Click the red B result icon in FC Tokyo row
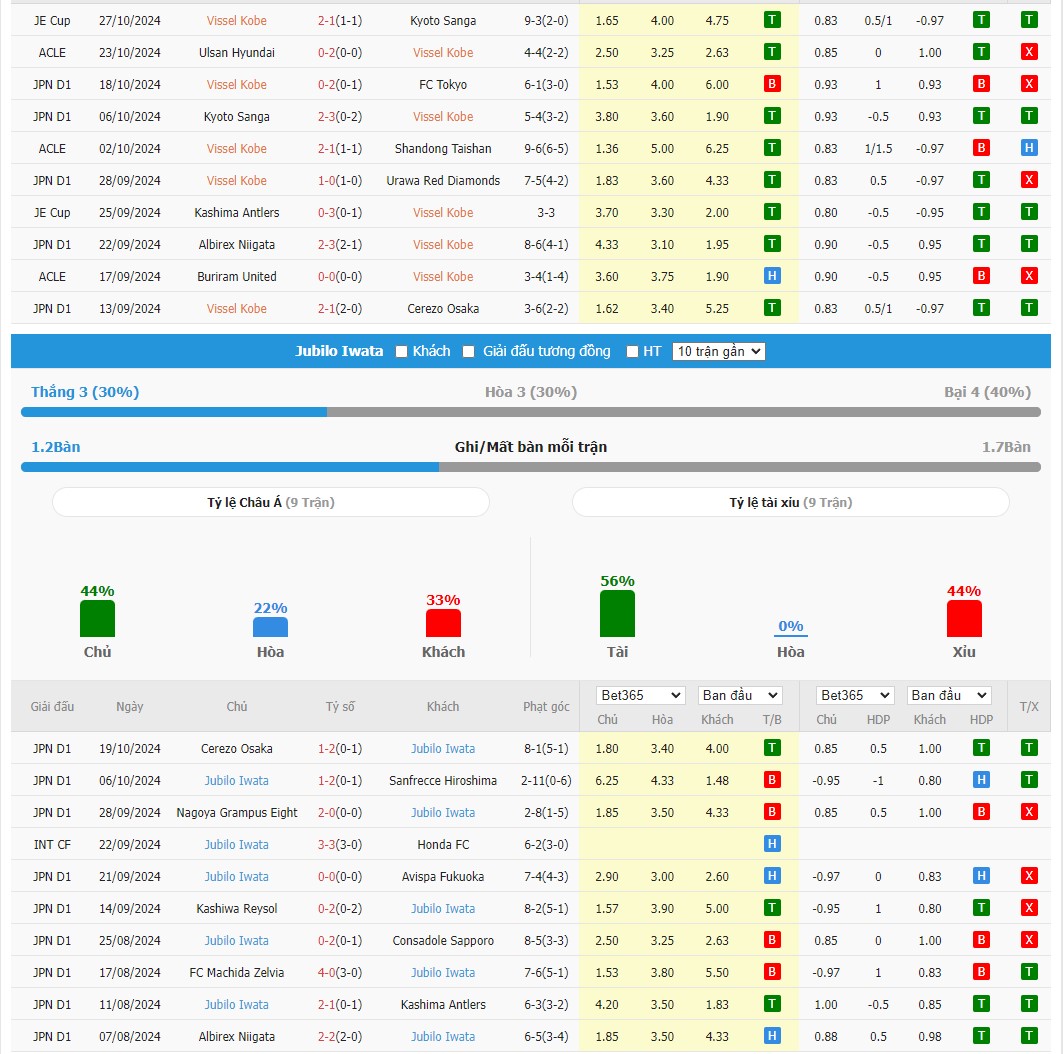Viewport: 1063px width, 1054px height. tap(771, 84)
